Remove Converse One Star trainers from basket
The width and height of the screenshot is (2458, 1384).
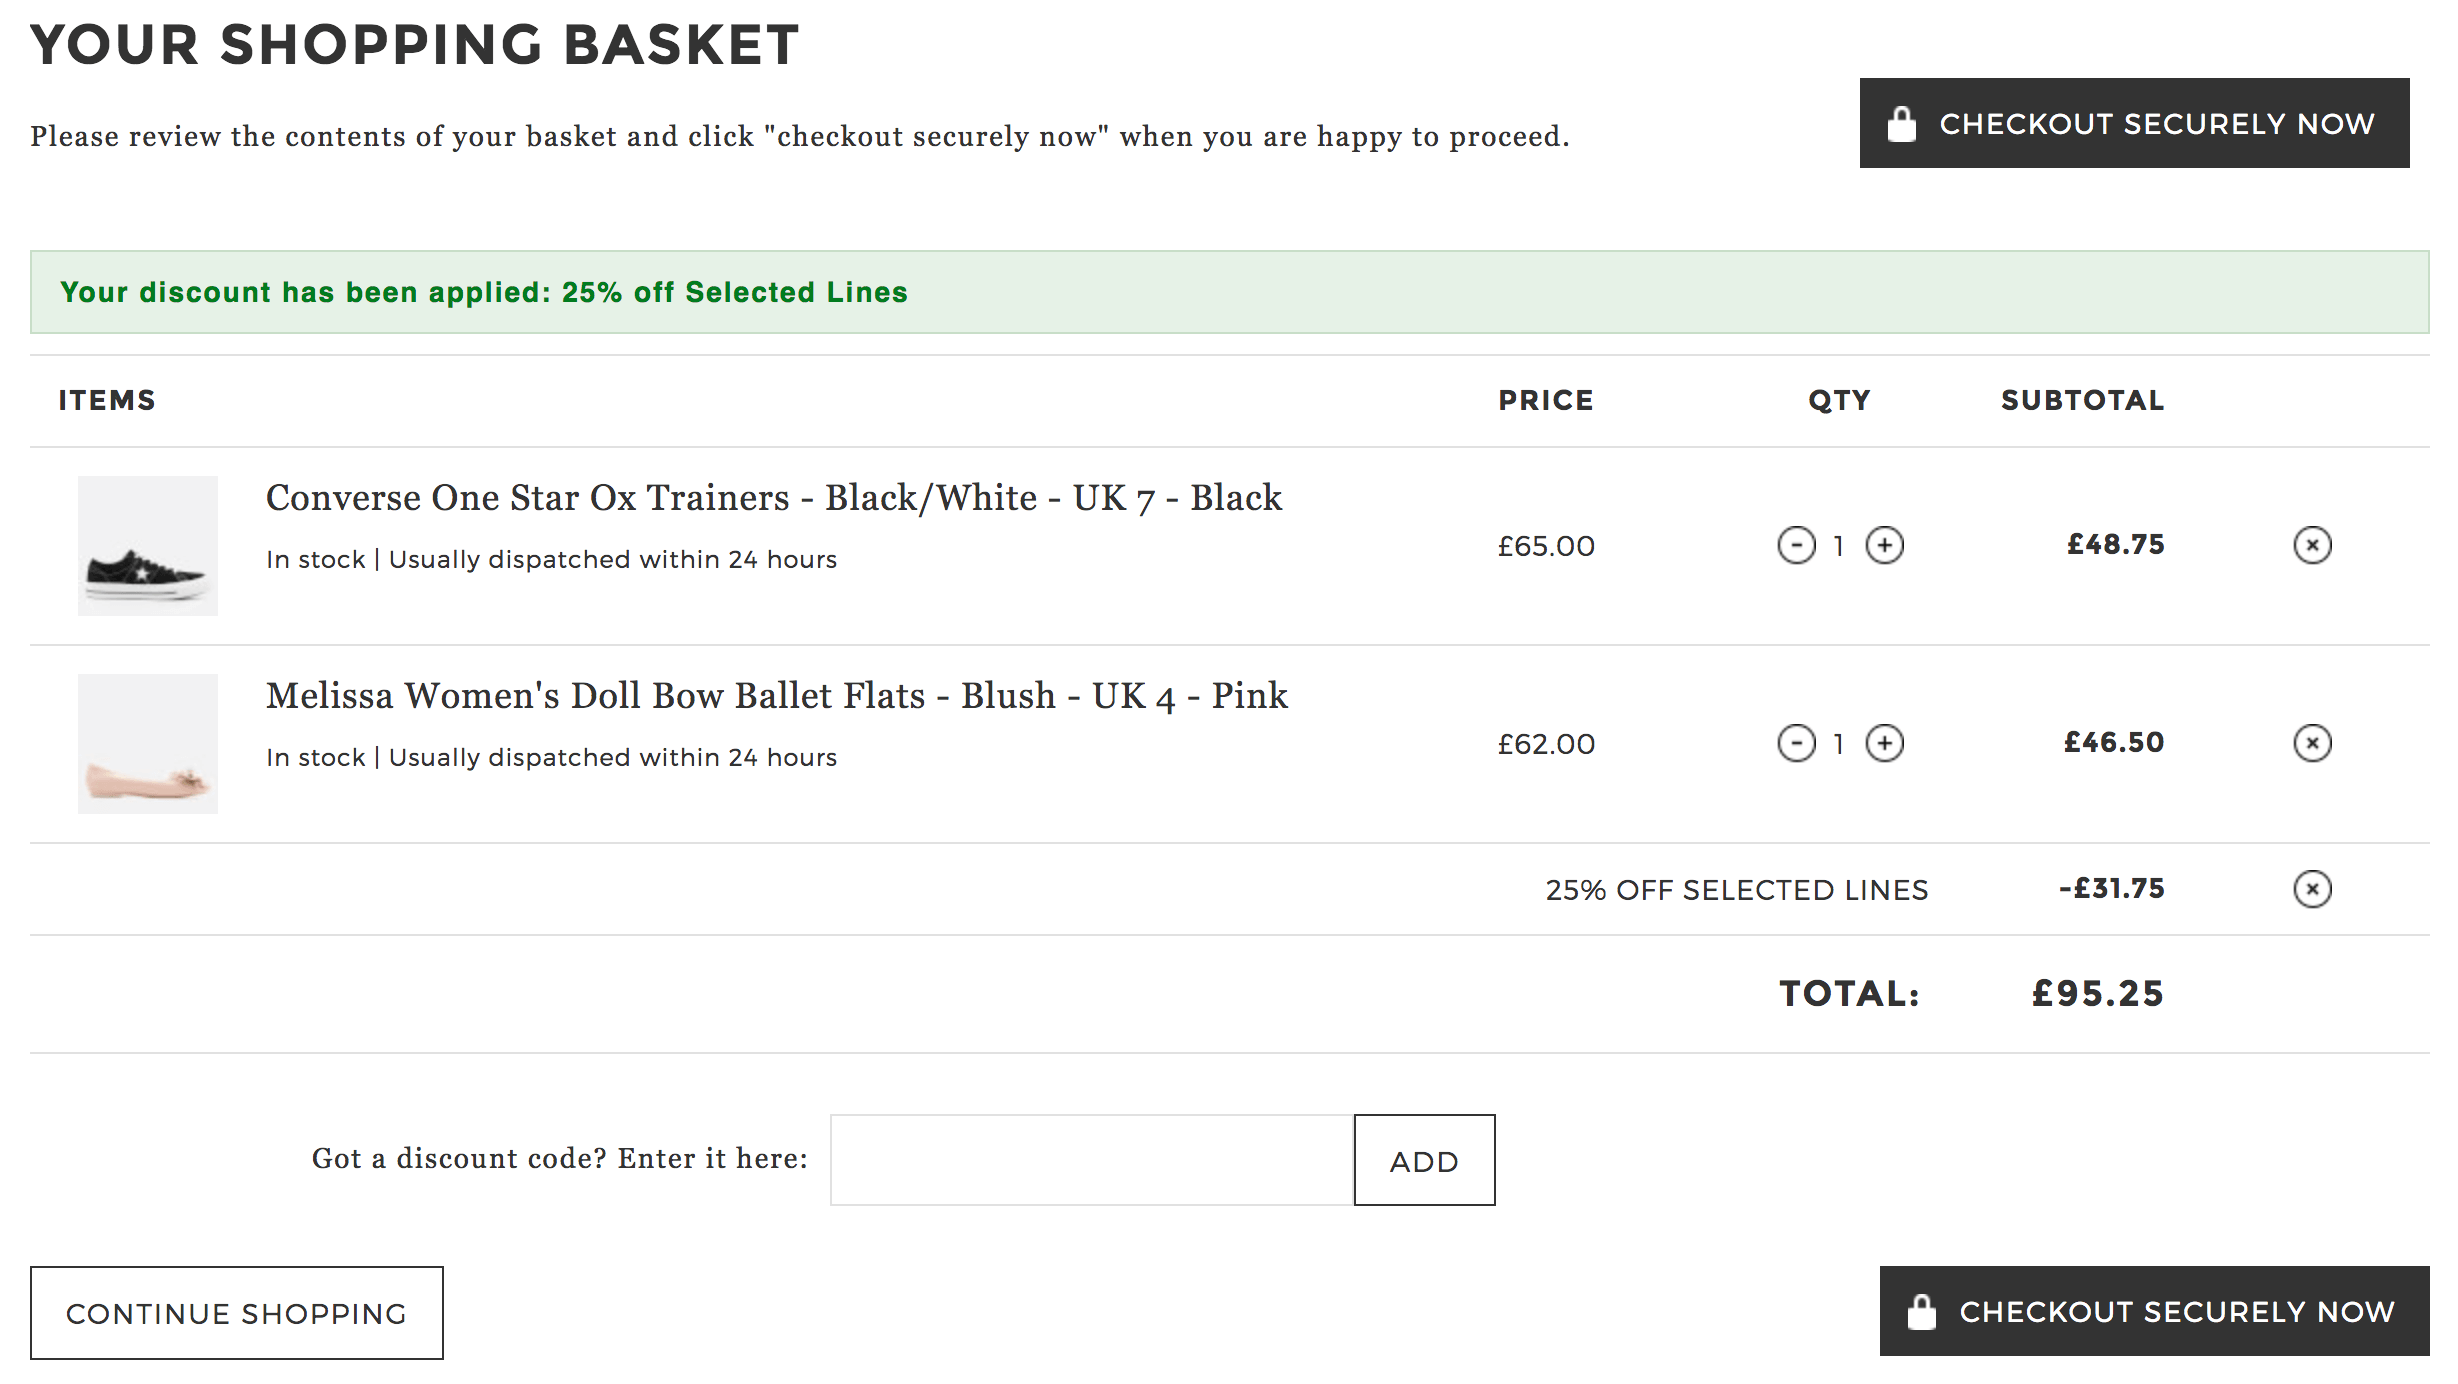(2312, 545)
